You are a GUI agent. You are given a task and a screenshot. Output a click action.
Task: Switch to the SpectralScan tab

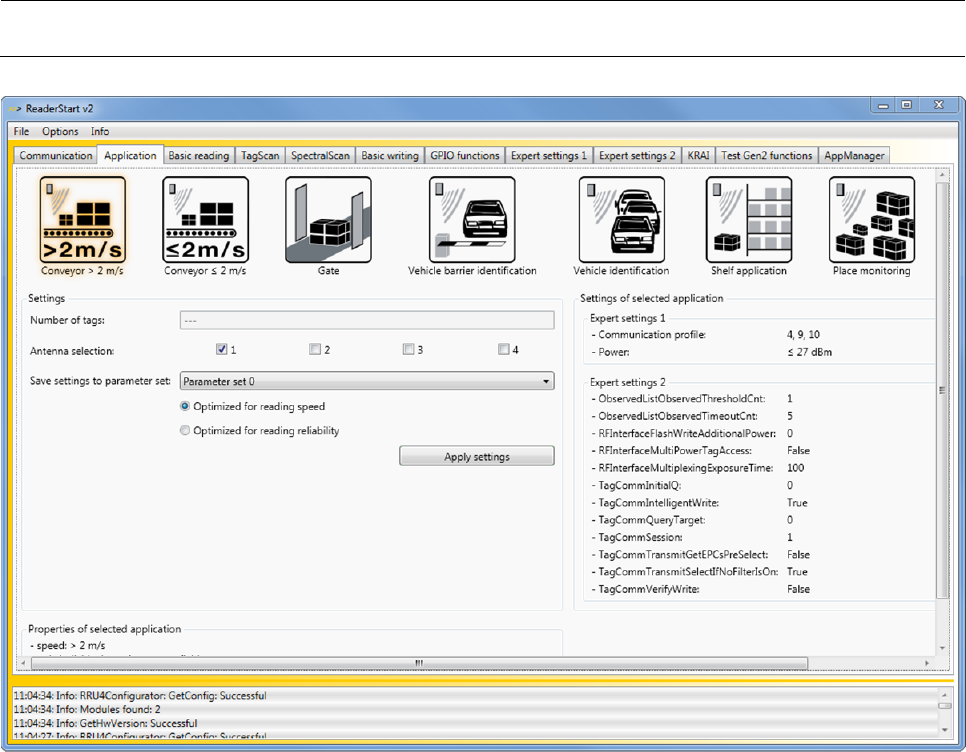(319, 156)
